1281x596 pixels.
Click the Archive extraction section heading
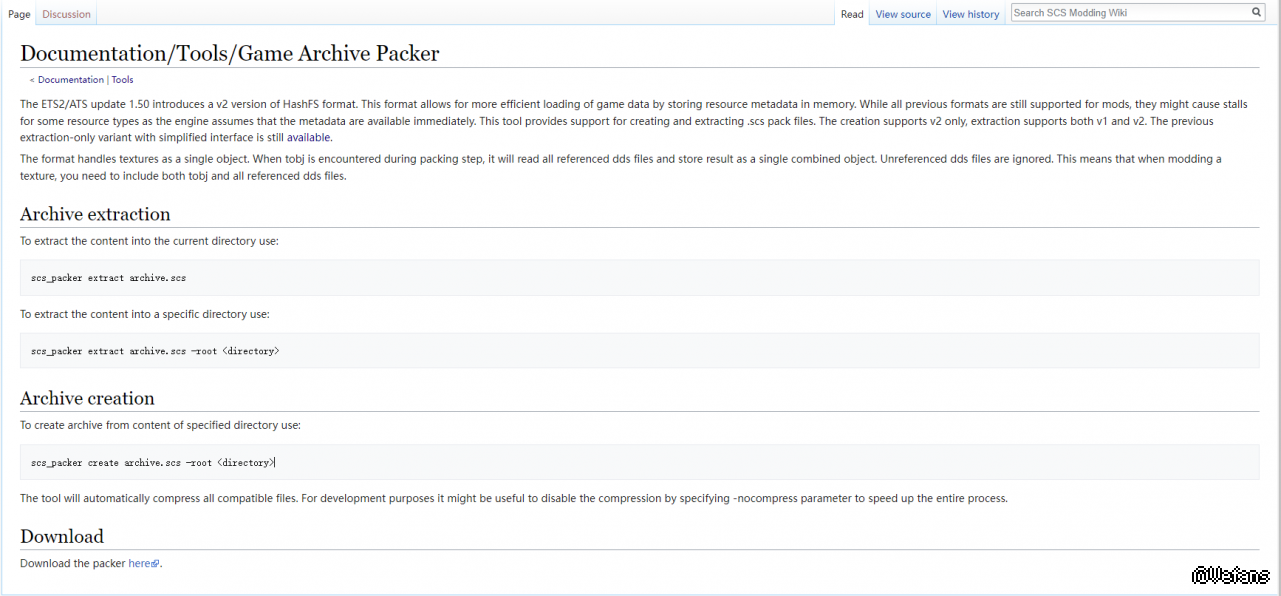[x=95, y=214]
